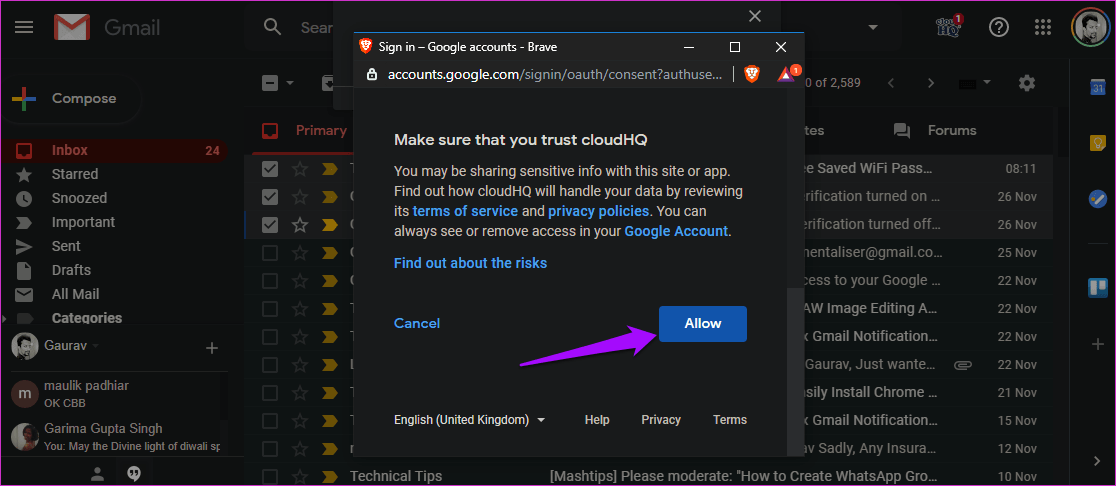1116x486 pixels.
Task: Toggle the importance marker on the 08:11 email
Action: click(329, 169)
